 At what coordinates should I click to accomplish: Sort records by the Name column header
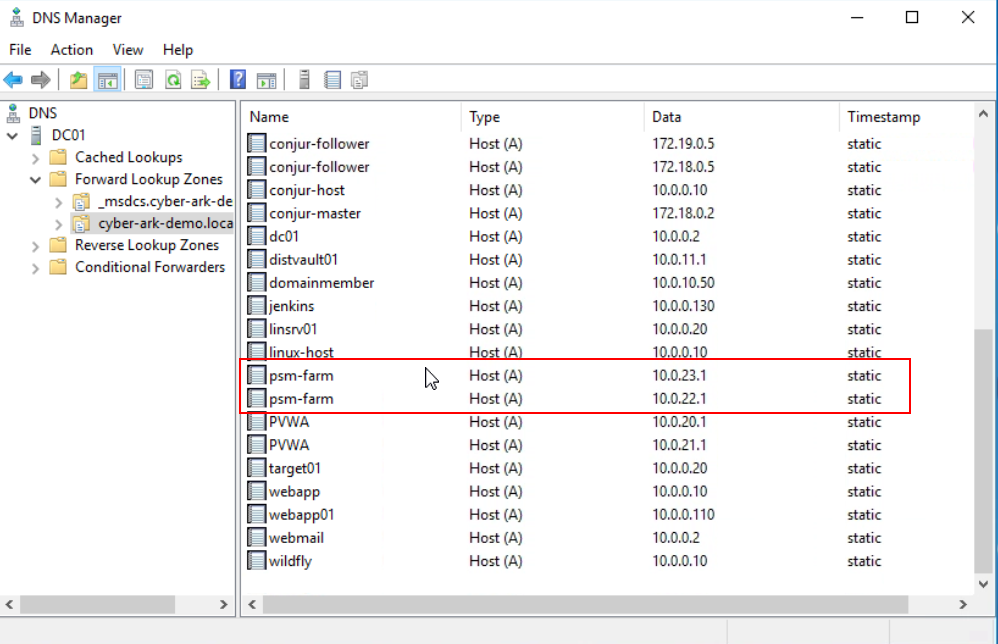[351, 117]
